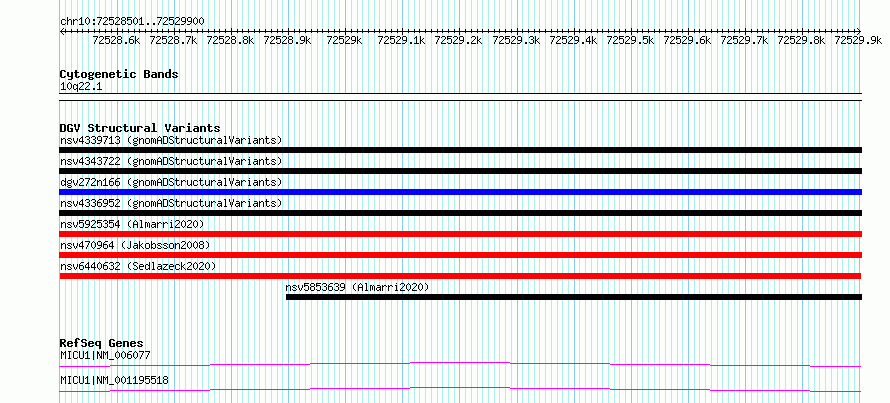890x403 pixels.
Task: Click the nsv4343722 variant label
Action: tap(171, 161)
